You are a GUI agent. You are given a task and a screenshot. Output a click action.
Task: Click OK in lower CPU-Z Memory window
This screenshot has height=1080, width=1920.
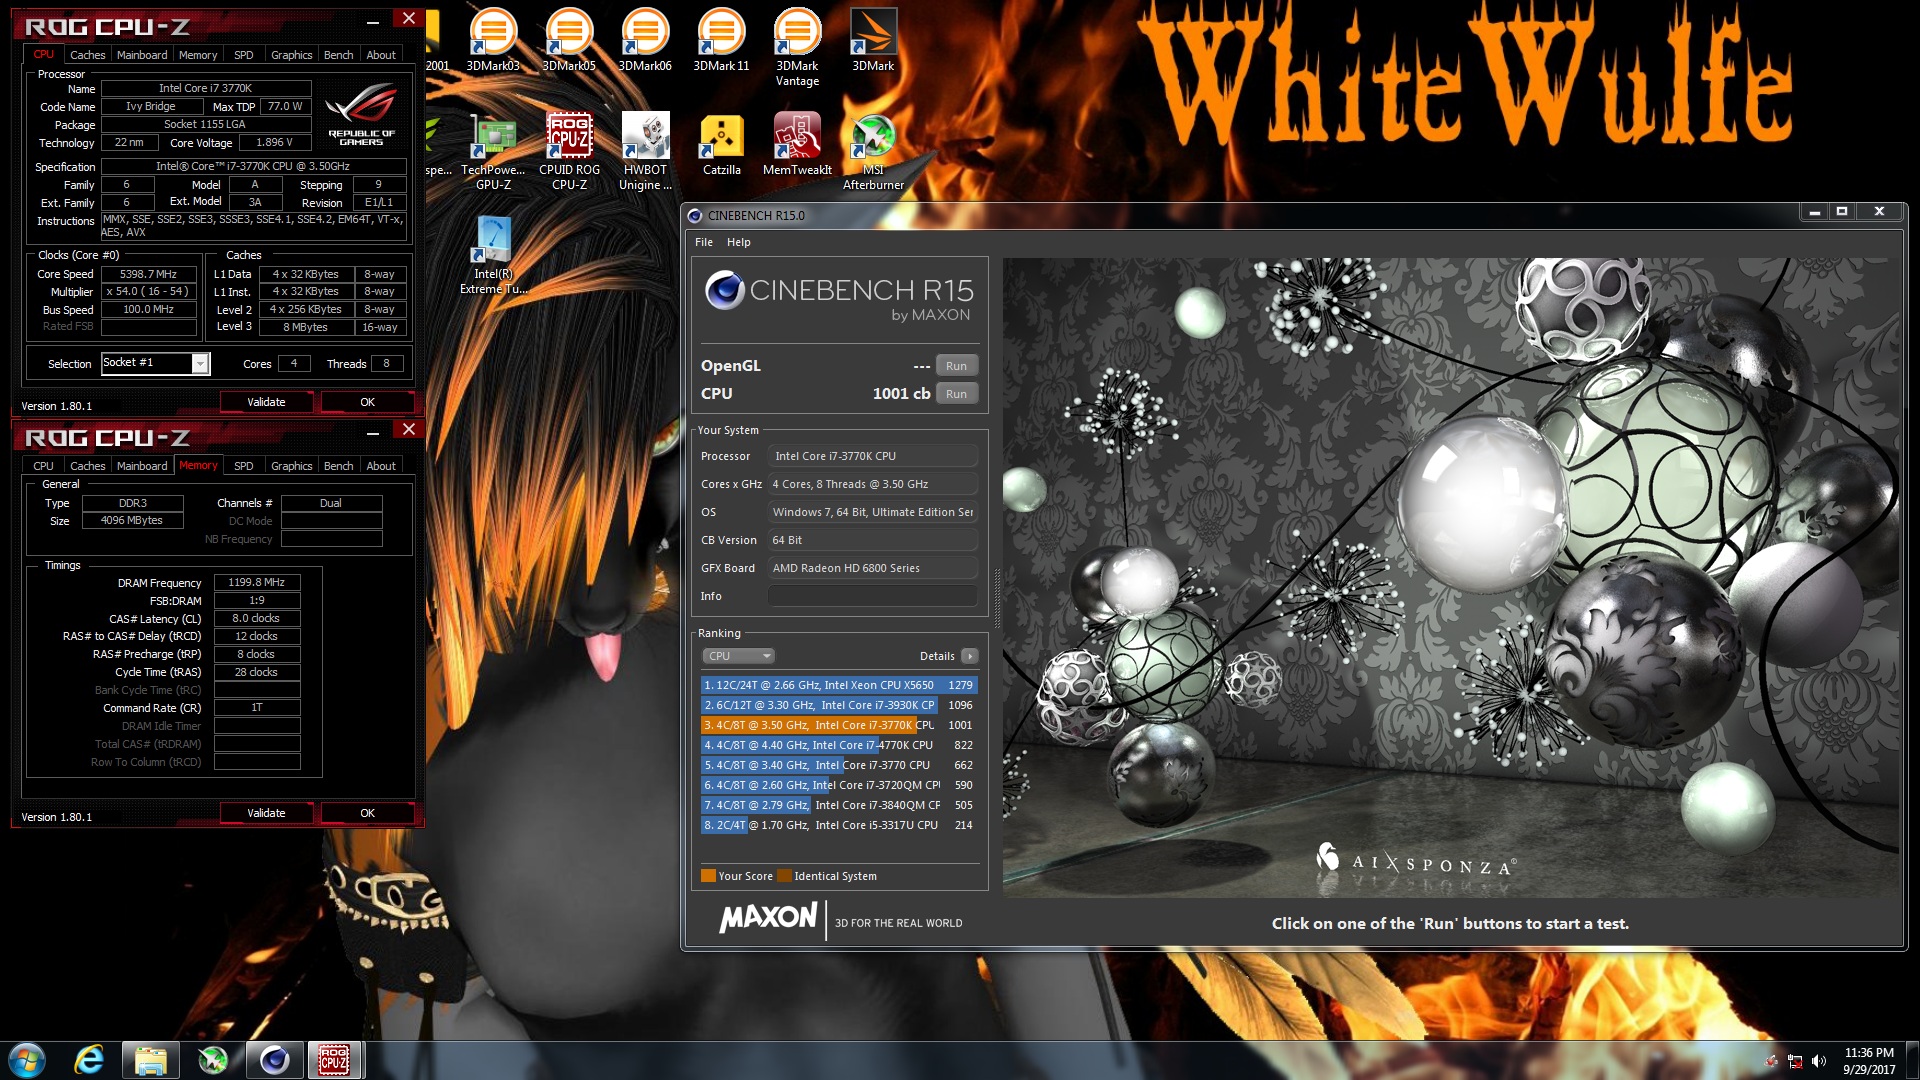(x=367, y=813)
